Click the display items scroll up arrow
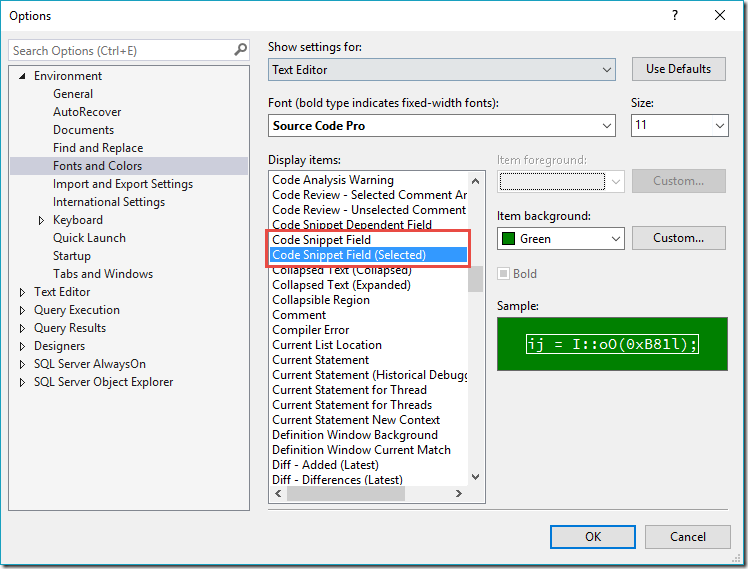 [475, 181]
